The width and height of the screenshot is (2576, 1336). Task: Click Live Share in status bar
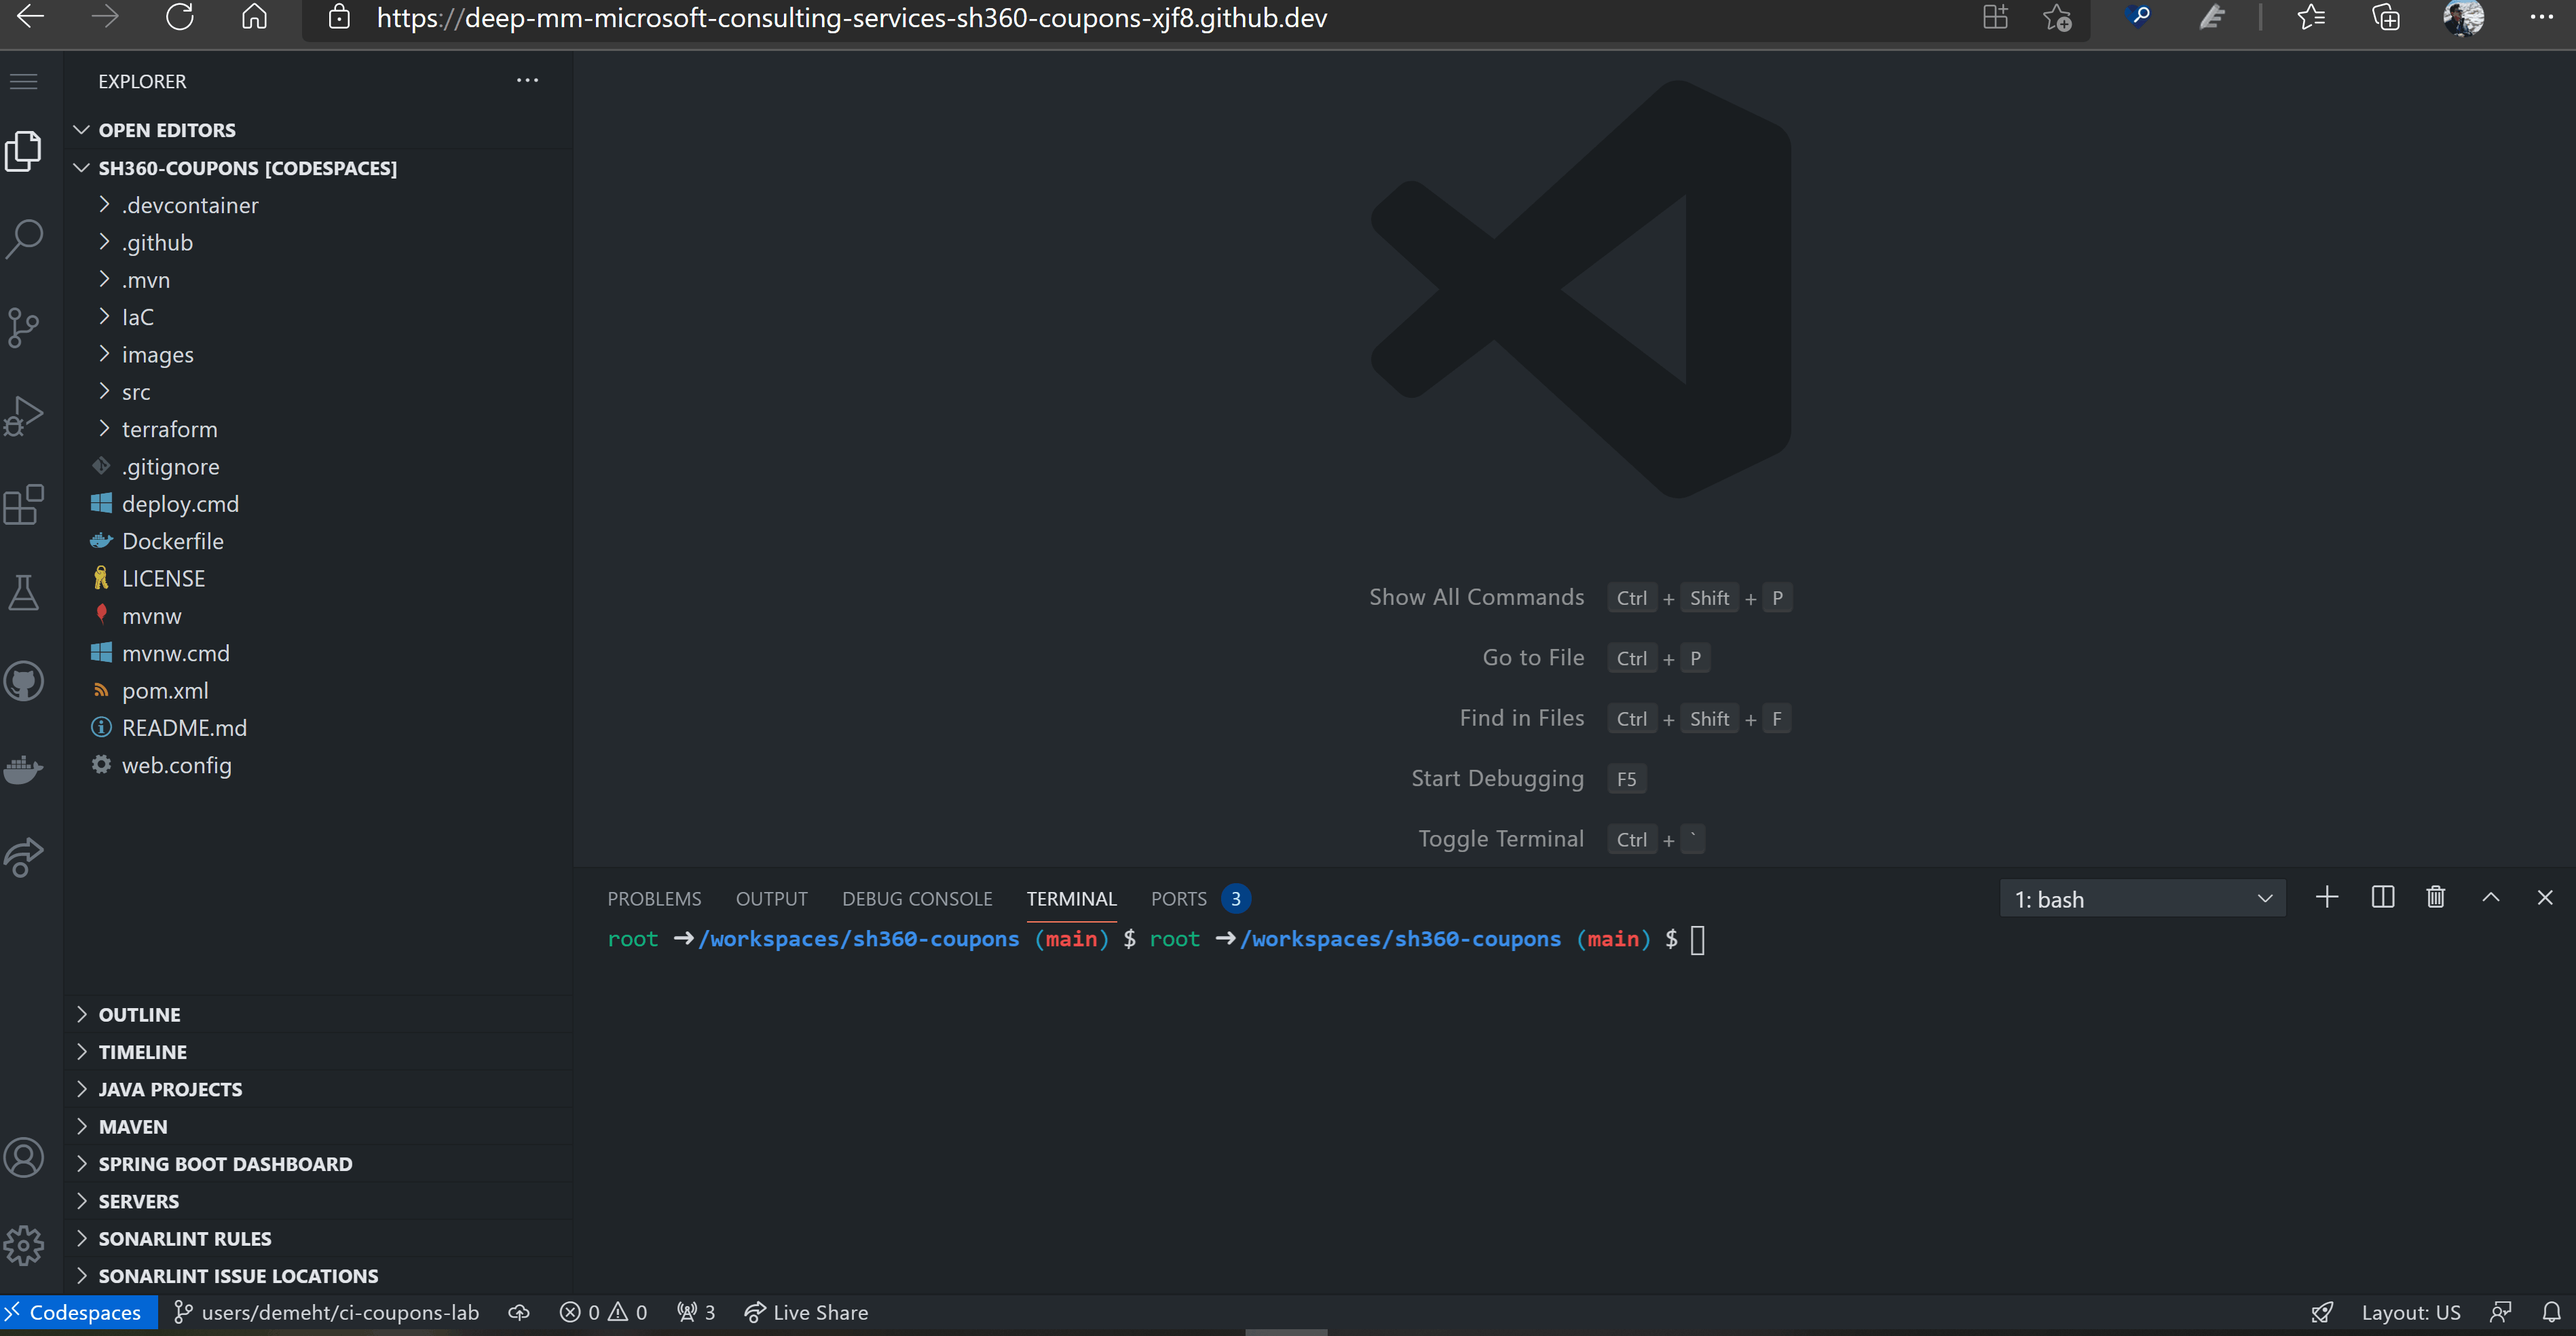pos(806,1312)
